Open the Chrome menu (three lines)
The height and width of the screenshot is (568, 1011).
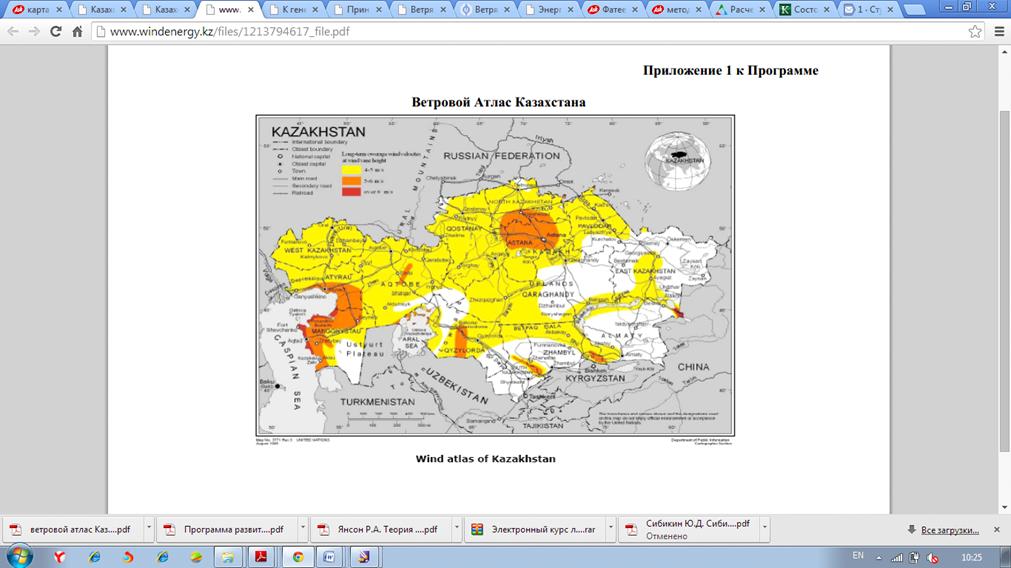[999, 31]
